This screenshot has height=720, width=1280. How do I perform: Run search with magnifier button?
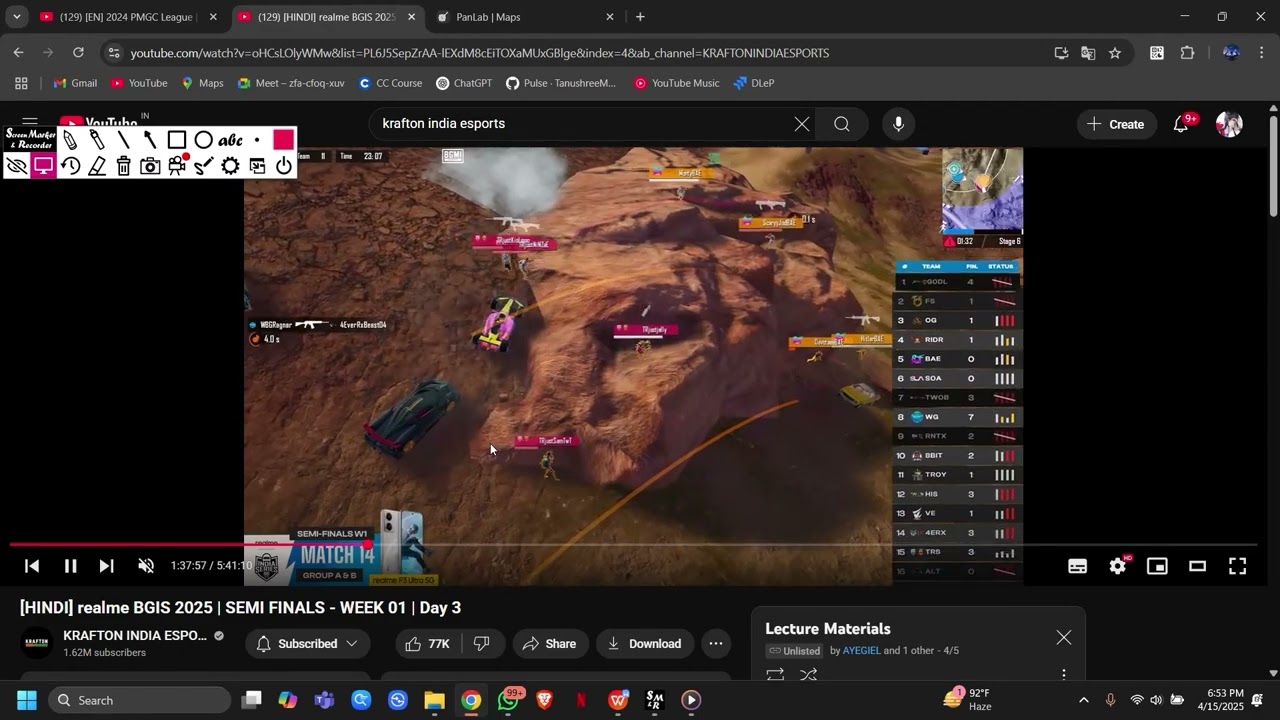pos(842,124)
